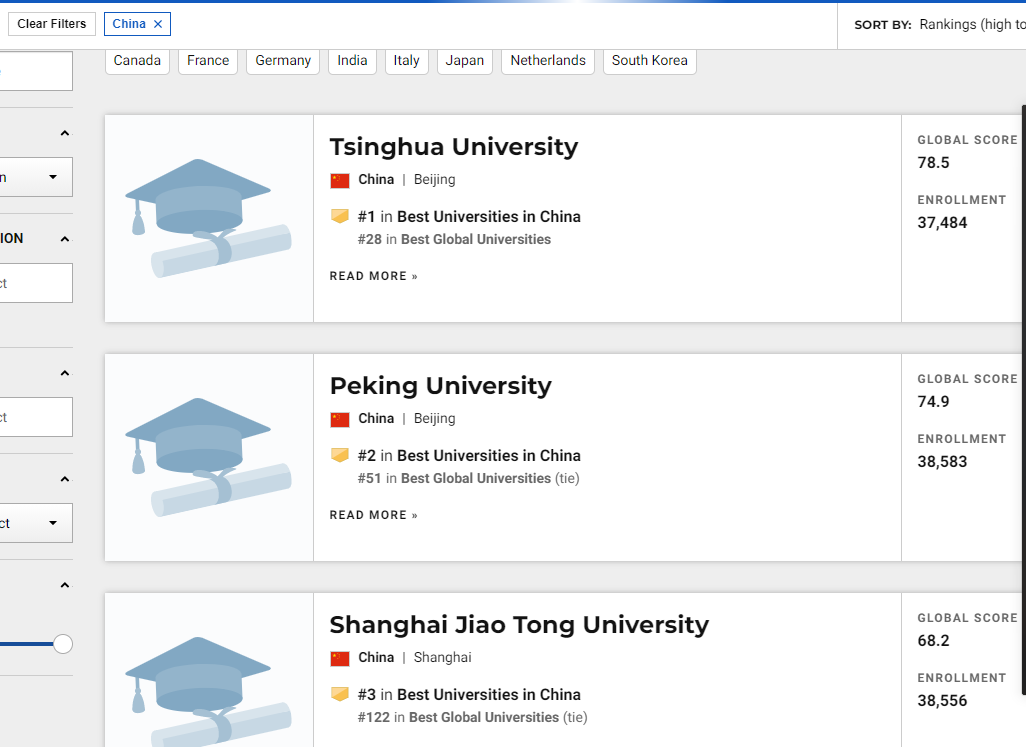Click the graduation cap thumbnail for Tsinghua University
Screen dimensions: 1026x747
coord(207,218)
